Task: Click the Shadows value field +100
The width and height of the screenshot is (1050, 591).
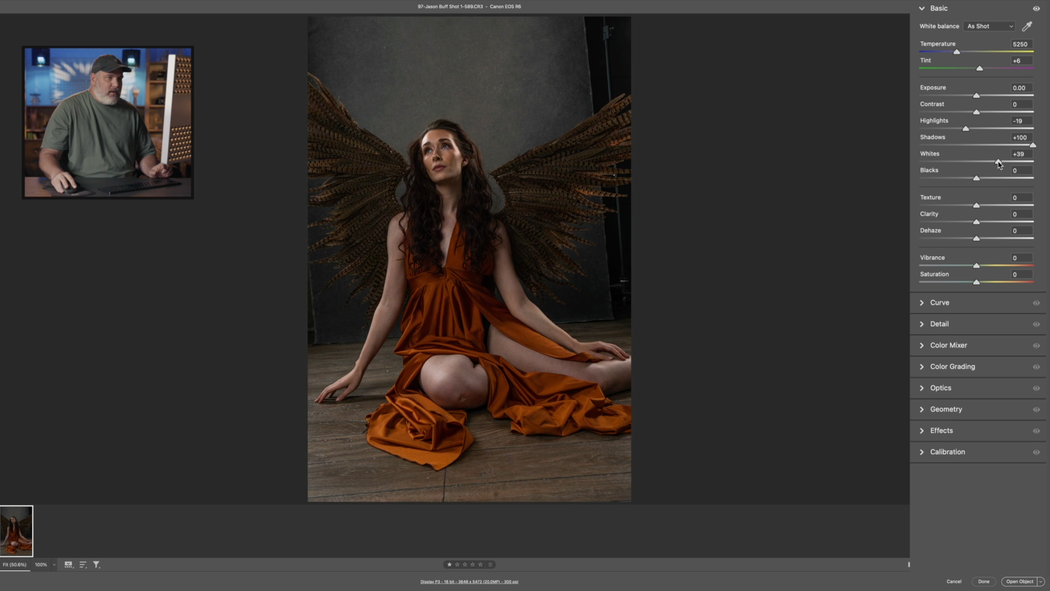Action: pyautogui.click(x=1021, y=137)
